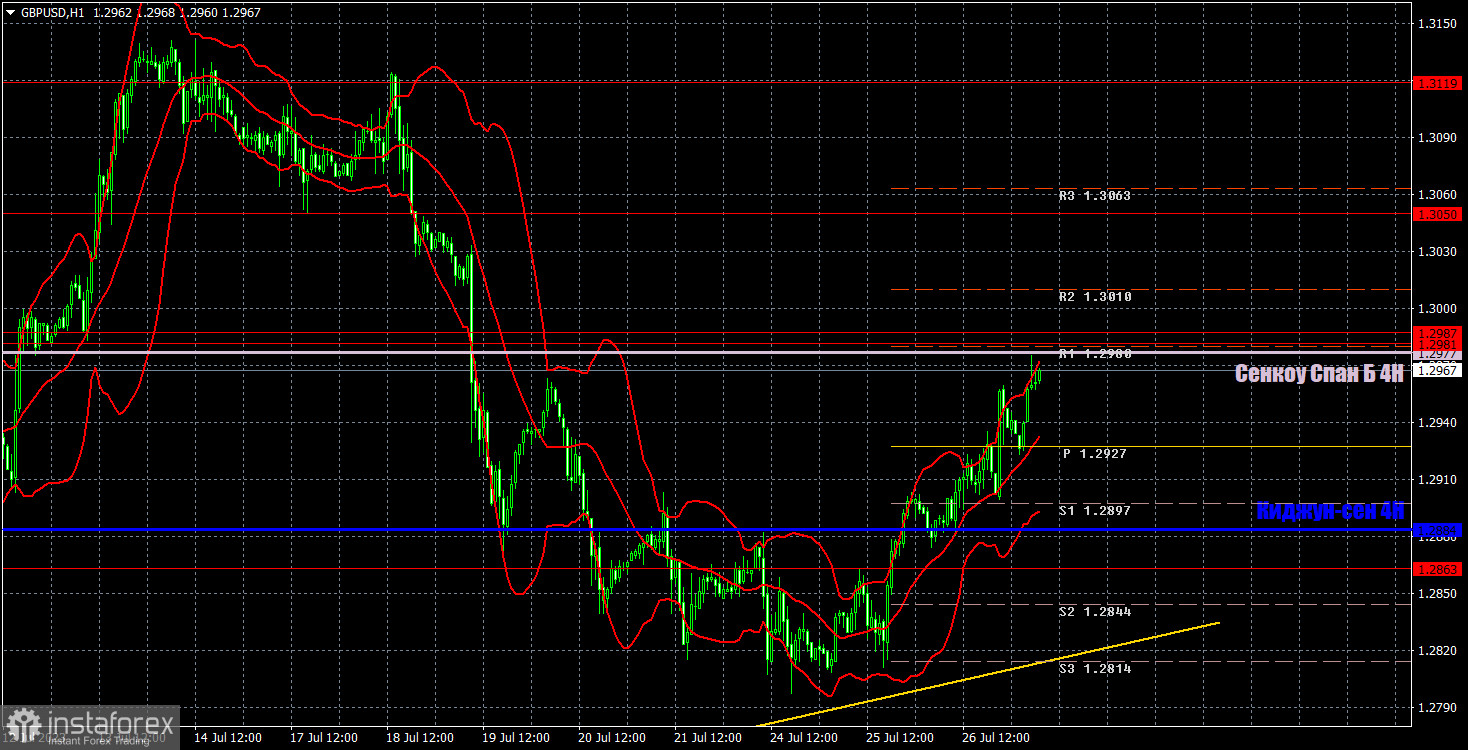This screenshot has height=750, width=1468.
Task: Click the 14 Jul 12:00 time label
Action: coord(226,738)
